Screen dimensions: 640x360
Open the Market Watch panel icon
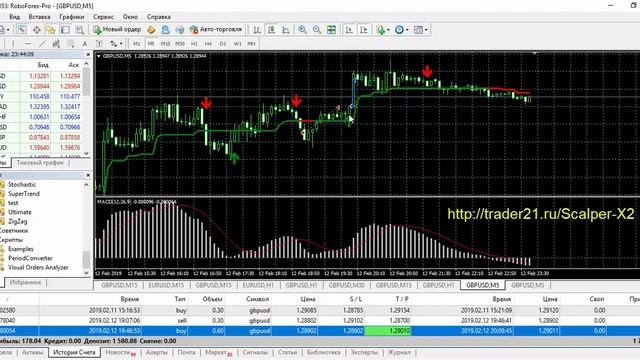[x=22, y=29]
